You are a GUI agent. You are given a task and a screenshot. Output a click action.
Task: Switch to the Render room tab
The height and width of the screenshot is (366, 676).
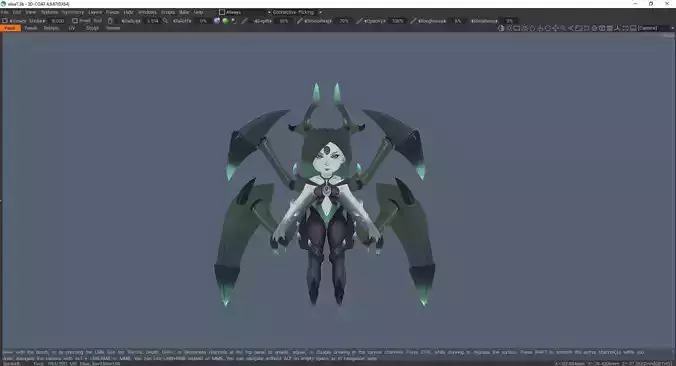point(113,28)
